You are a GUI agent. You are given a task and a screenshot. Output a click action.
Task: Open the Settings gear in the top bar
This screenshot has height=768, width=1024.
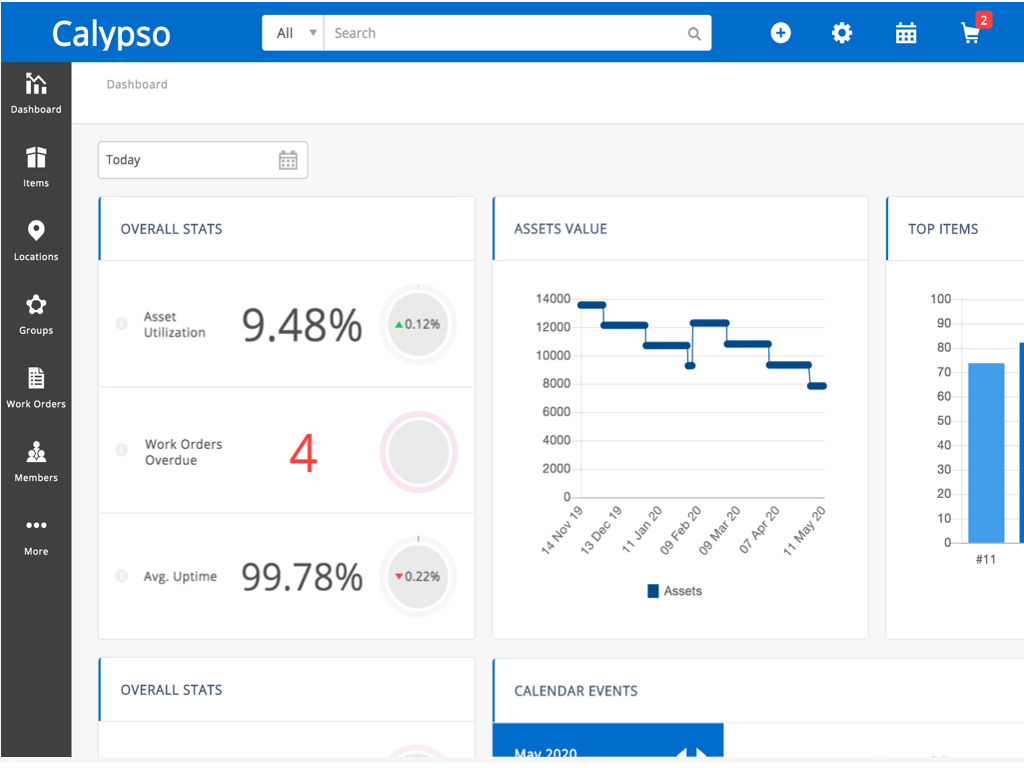point(842,33)
